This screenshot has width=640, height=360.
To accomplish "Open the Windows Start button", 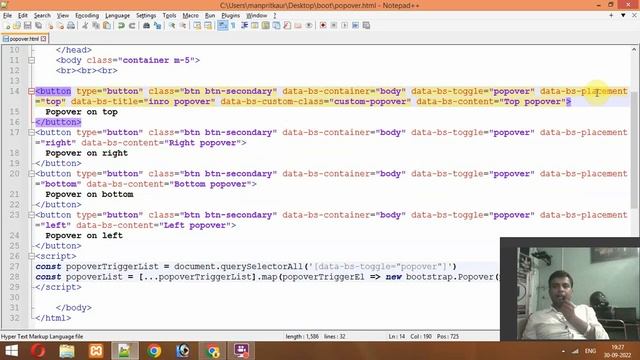I will pyautogui.click(x=11, y=351).
